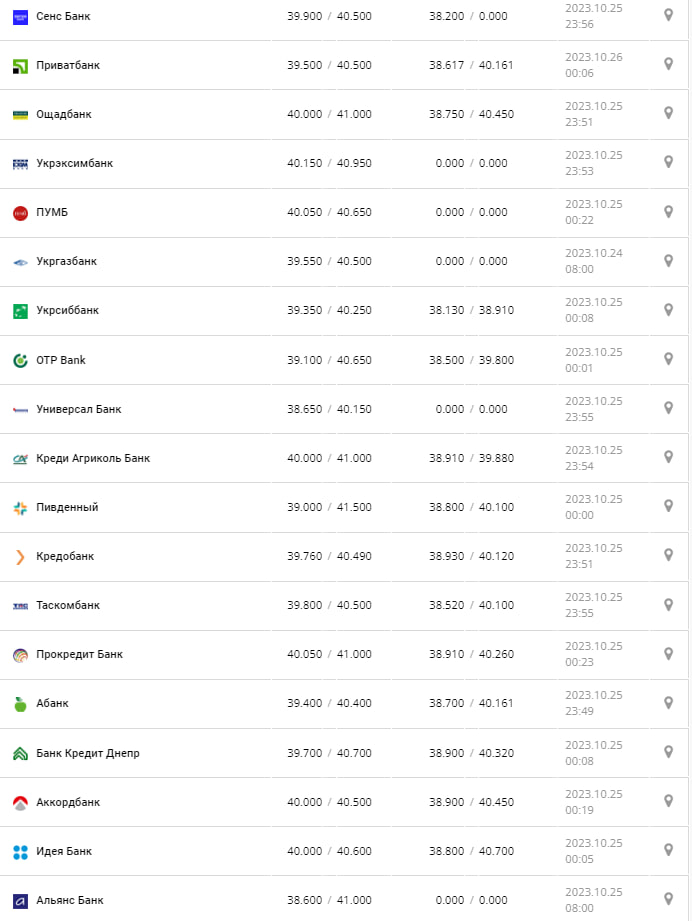Click Аккордбанк map pin icon
692x921 pixels.
[668, 801]
